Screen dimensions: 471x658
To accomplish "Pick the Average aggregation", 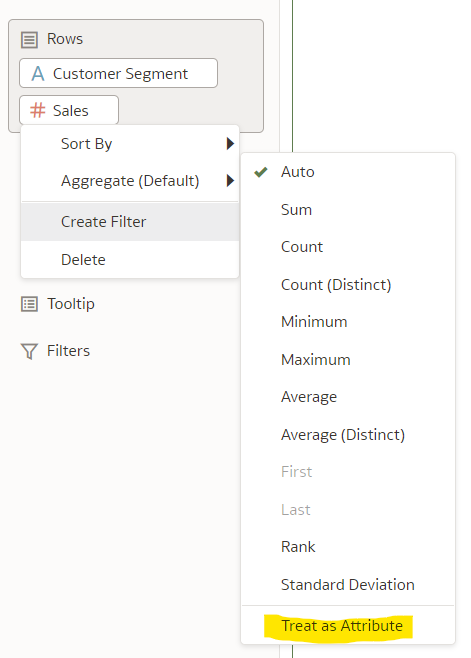I will pos(348,397).
